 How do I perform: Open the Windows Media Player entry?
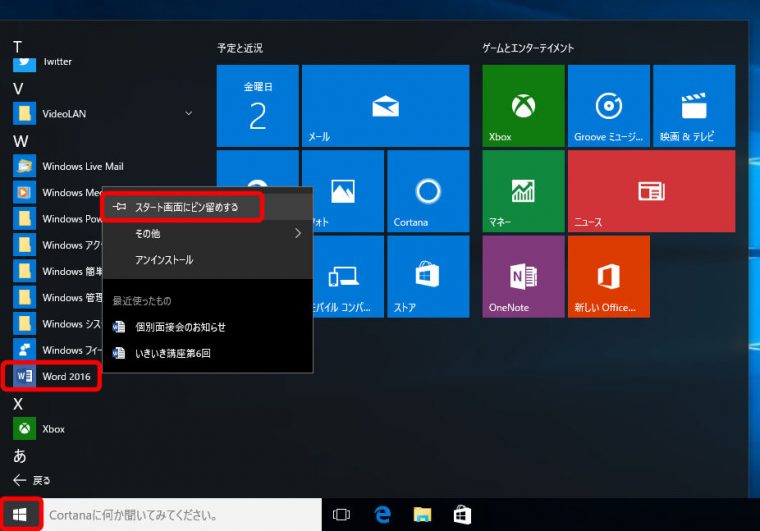click(56, 192)
